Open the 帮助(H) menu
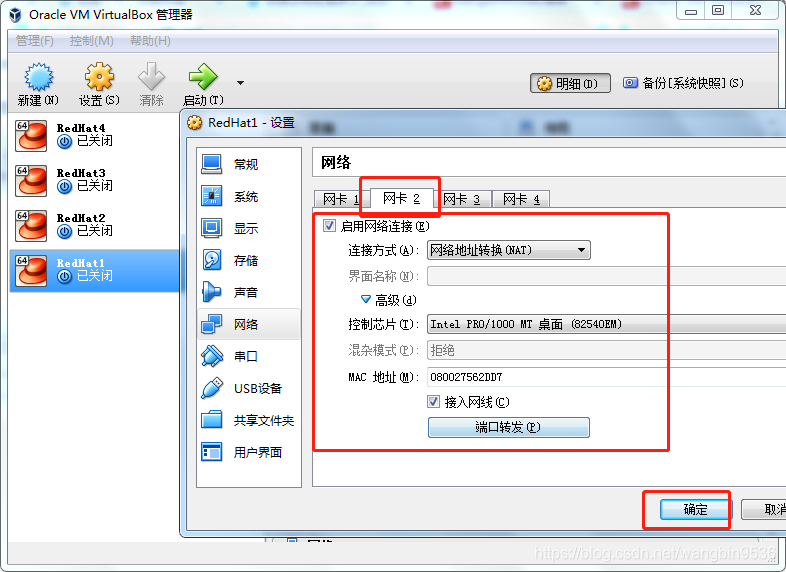 (150, 41)
